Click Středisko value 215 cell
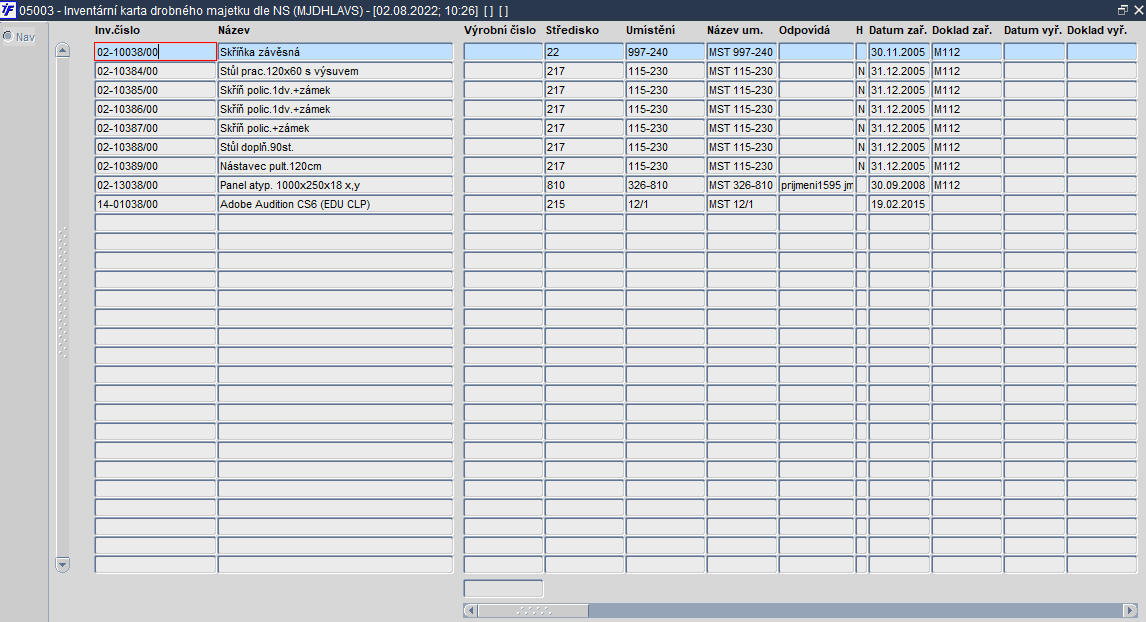Viewport: 1146px width, 622px height. click(584, 204)
